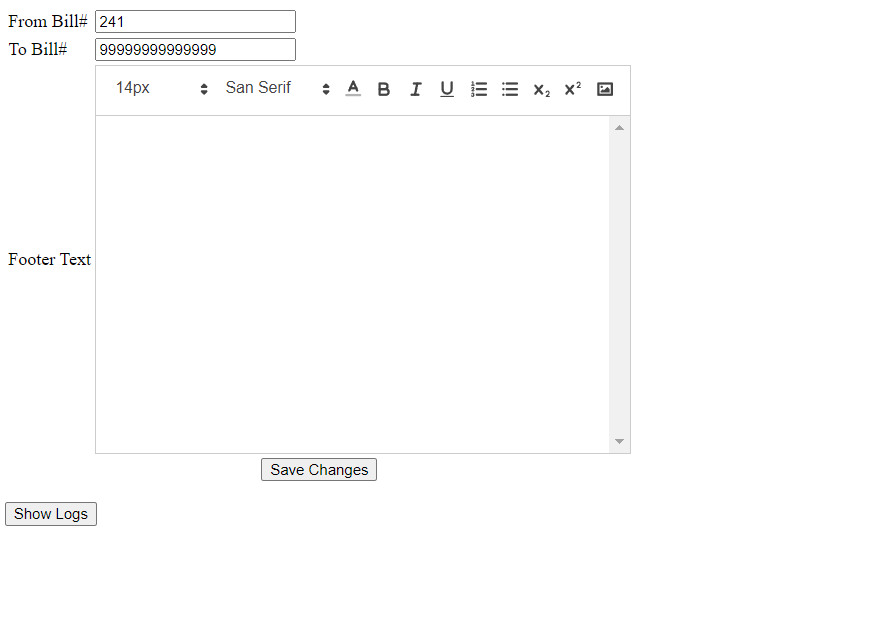Click inside the Footer Text editing area

click(x=350, y=280)
